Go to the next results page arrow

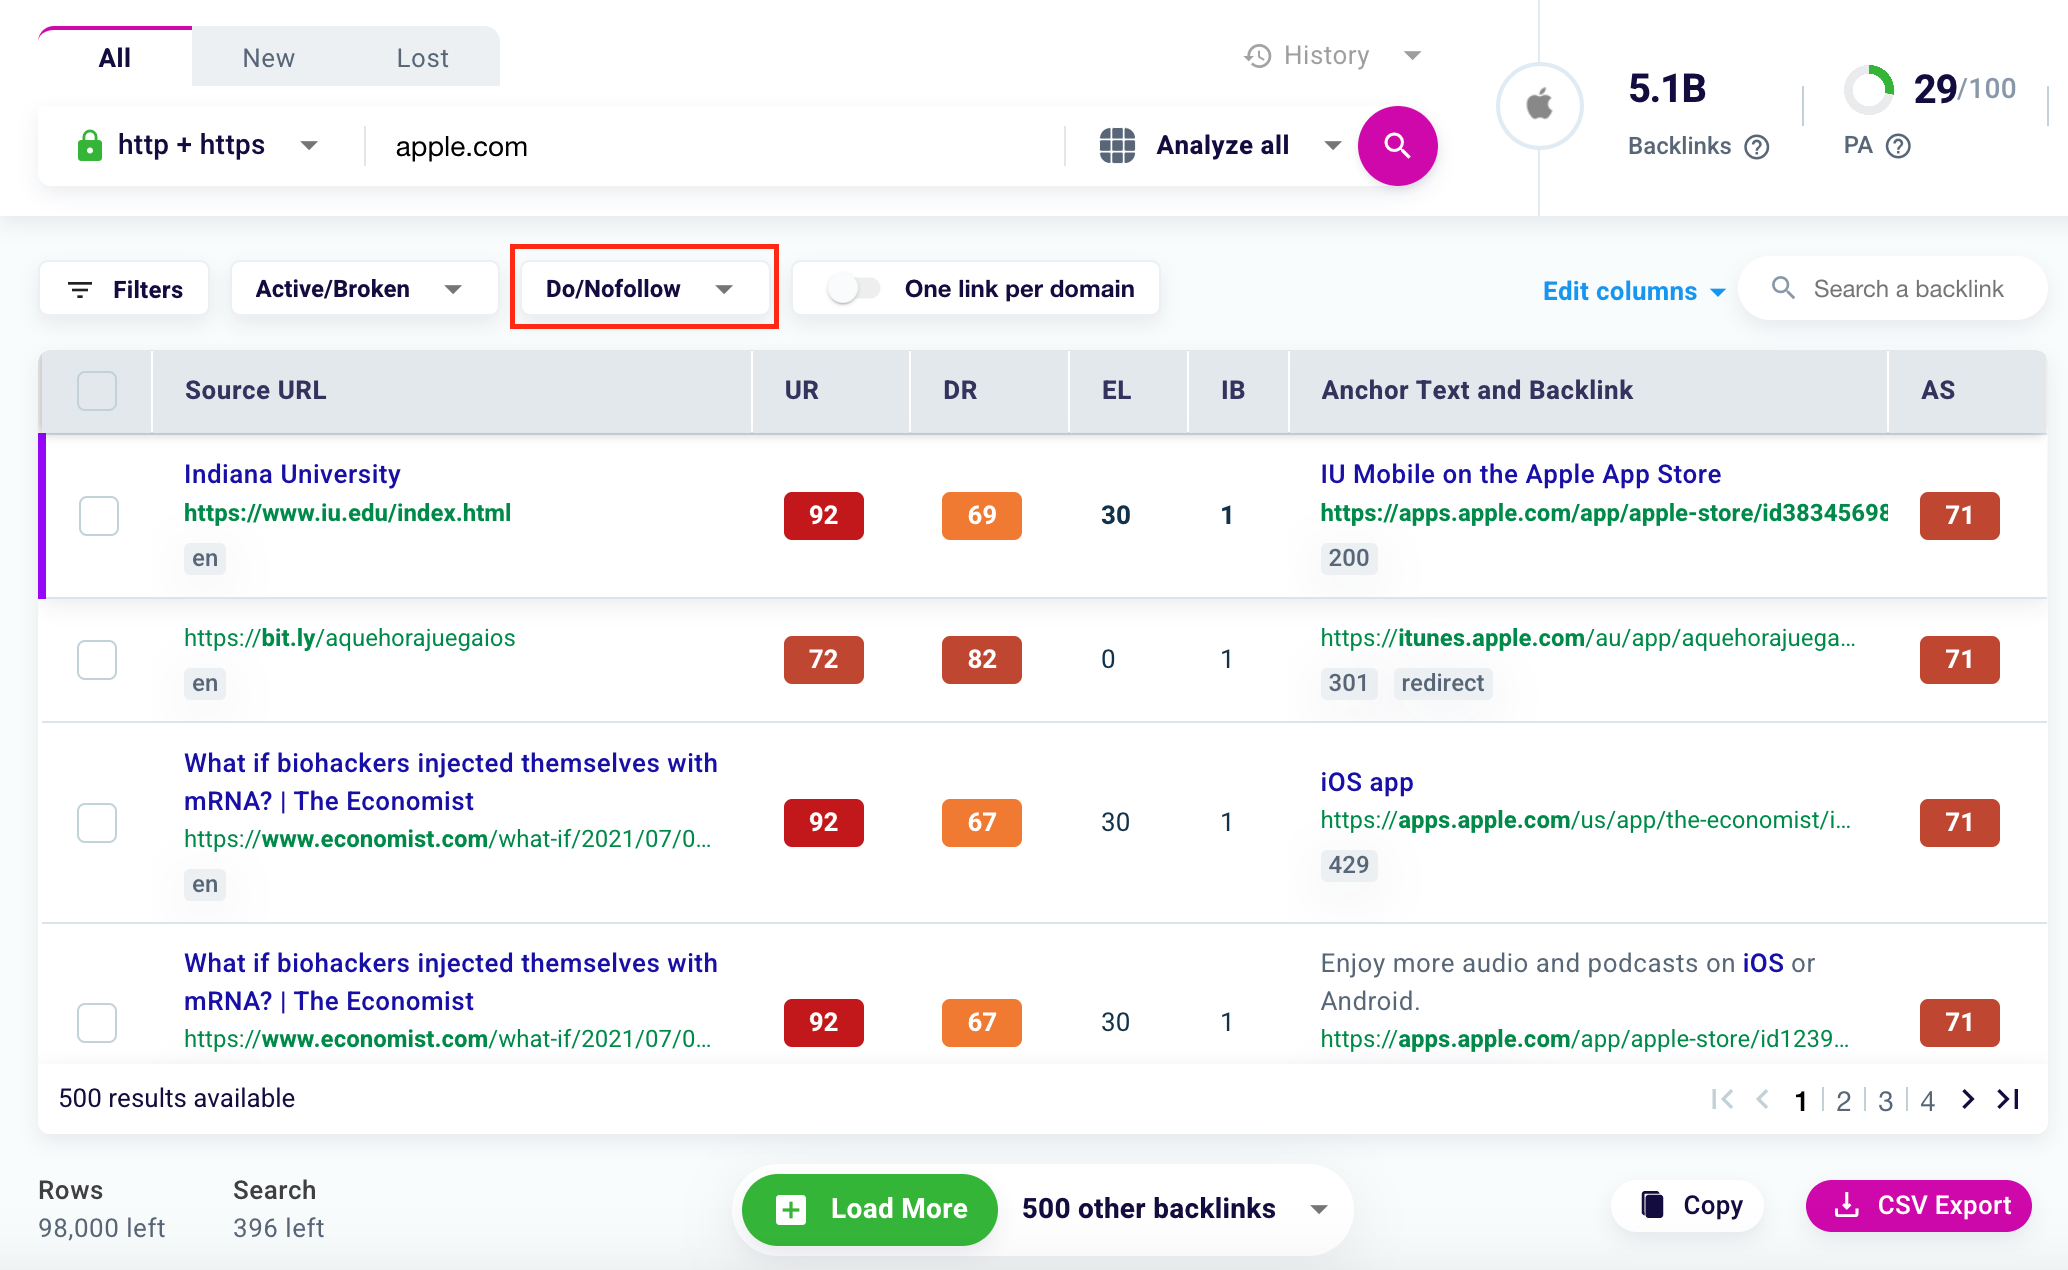[x=1967, y=1099]
